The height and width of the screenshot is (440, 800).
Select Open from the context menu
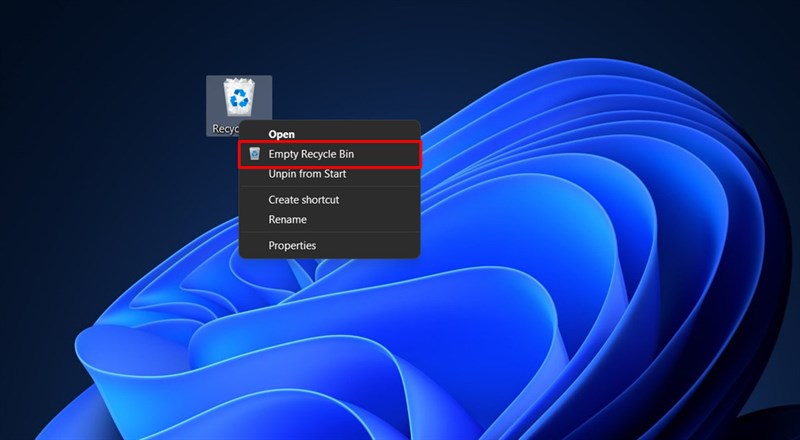281,134
